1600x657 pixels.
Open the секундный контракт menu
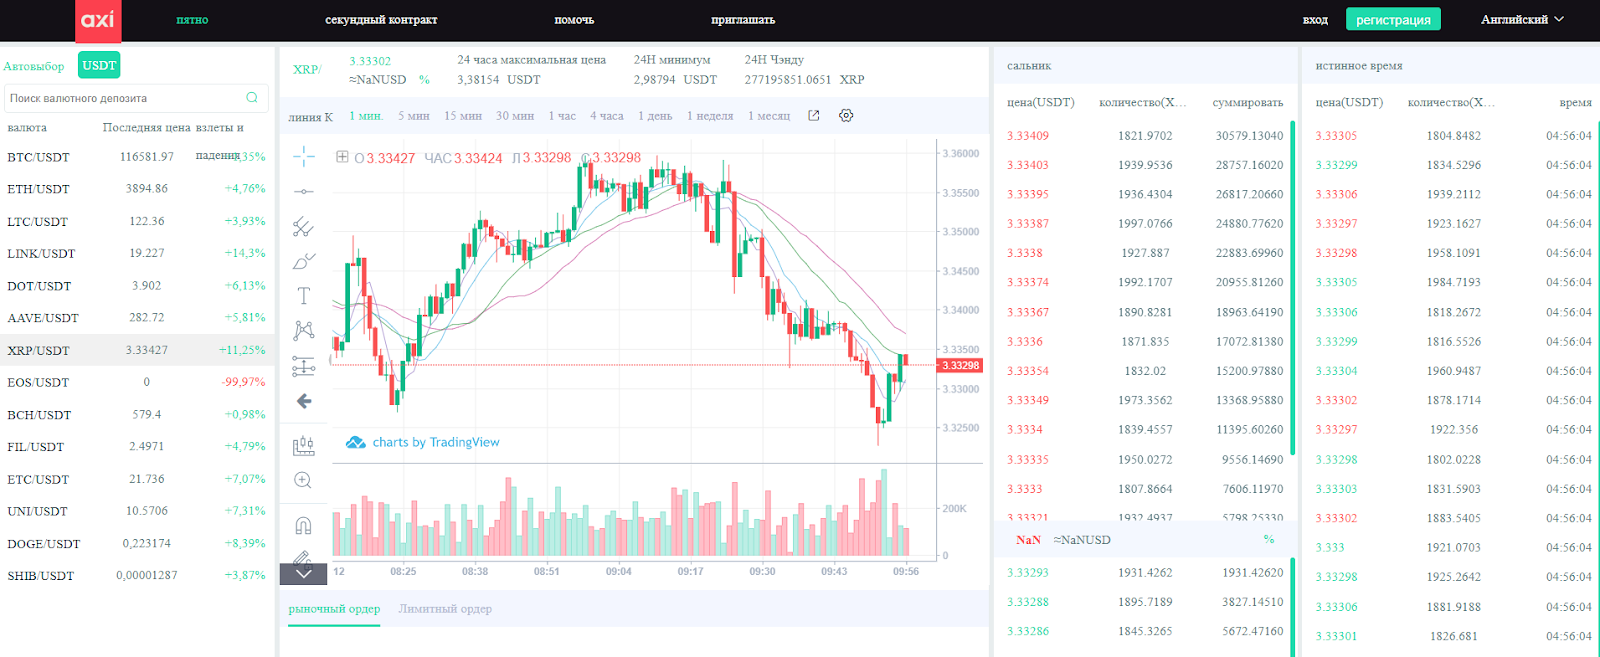(381, 20)
